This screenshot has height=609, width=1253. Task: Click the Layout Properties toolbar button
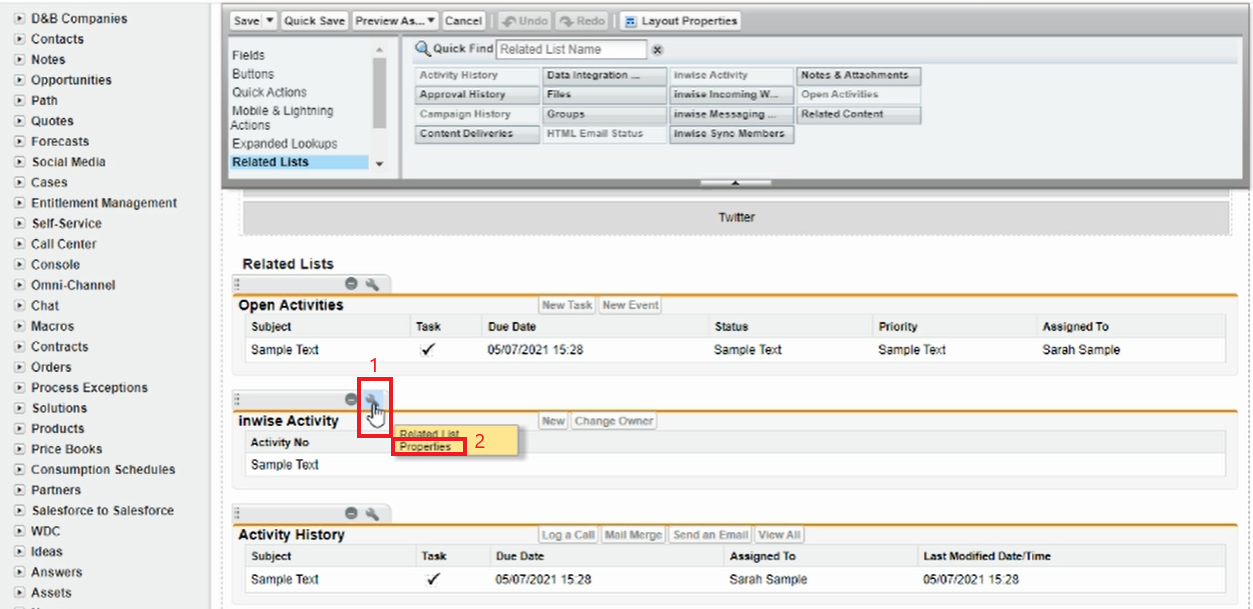680,21
